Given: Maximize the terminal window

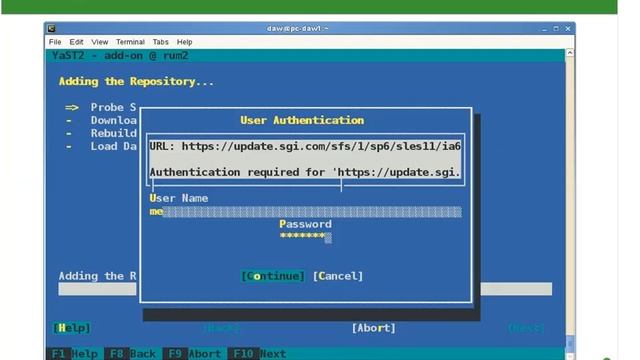Looking at the screenshot, I should click(556, 29).
